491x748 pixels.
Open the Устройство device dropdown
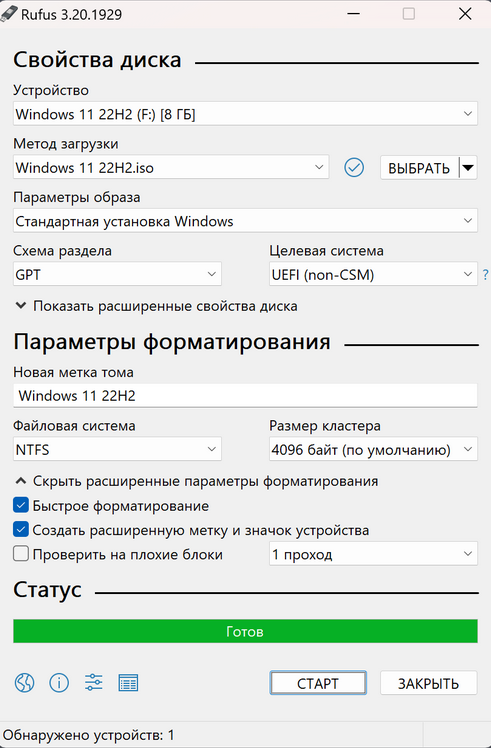(x=245, y=114)
